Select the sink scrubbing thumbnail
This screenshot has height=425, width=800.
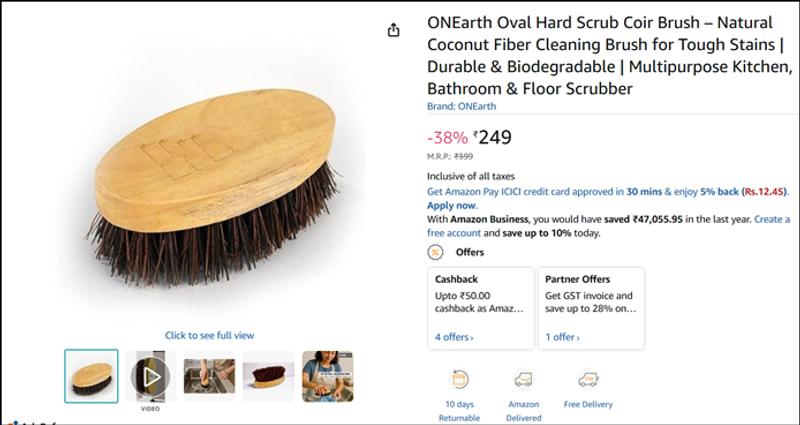(209, 376)
